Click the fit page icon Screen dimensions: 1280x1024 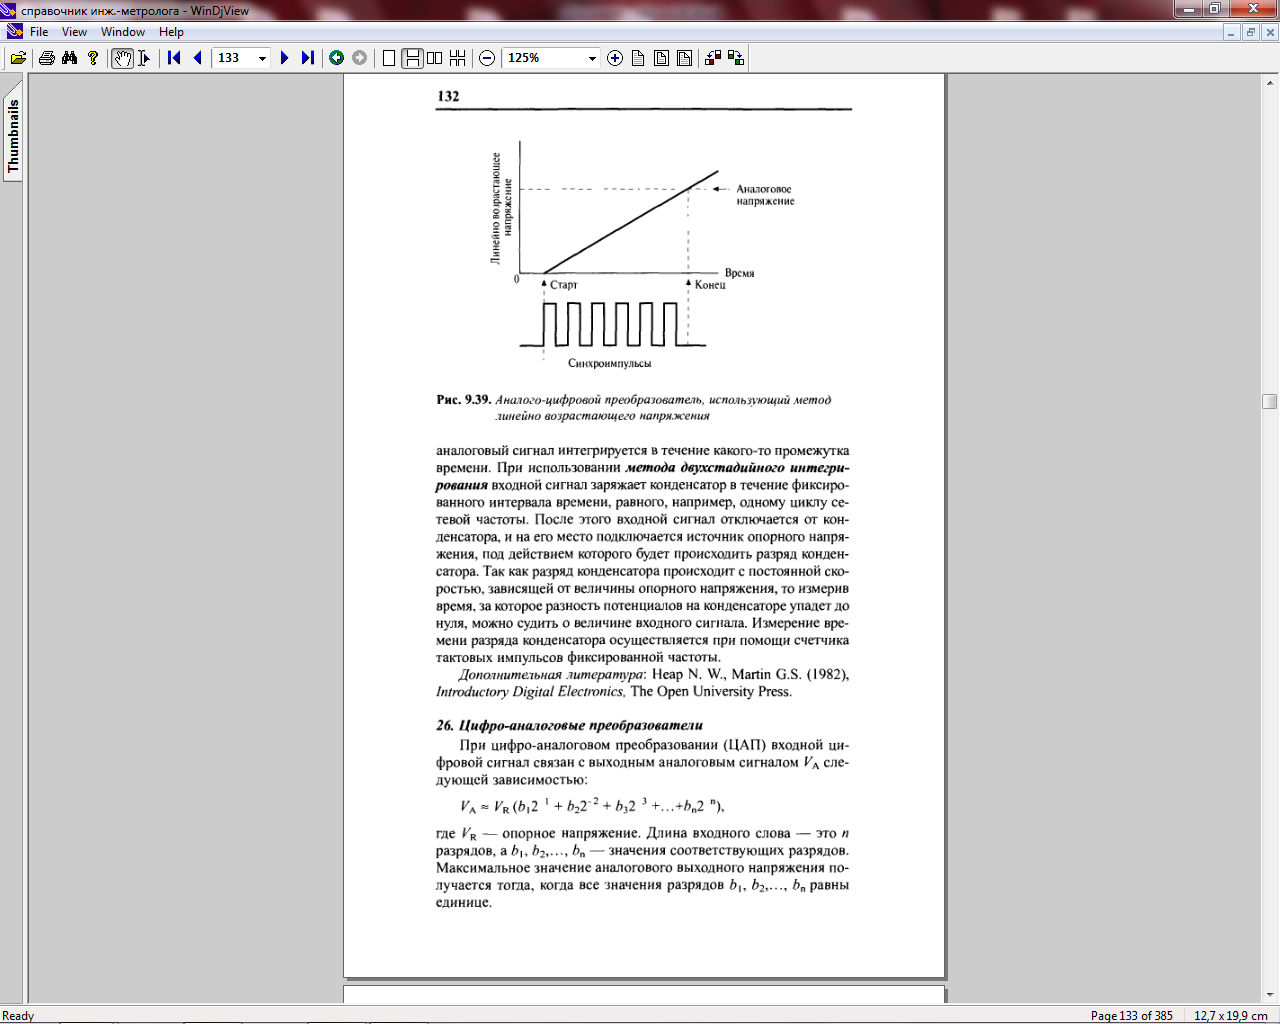[661, 58]
